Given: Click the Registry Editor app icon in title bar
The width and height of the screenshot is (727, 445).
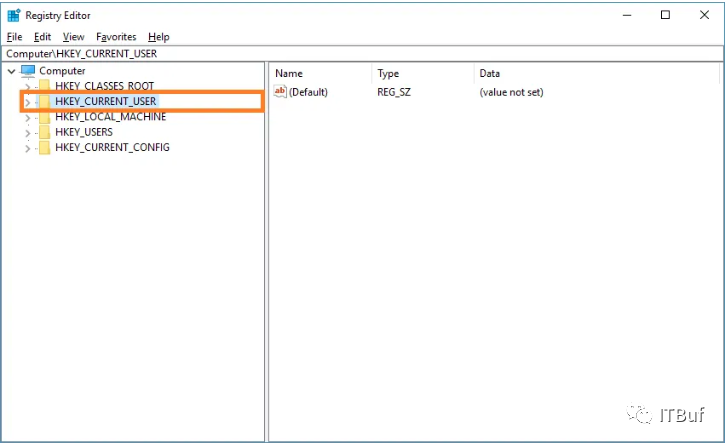Looking at the screenshot, I should click(x=14, y=15).
